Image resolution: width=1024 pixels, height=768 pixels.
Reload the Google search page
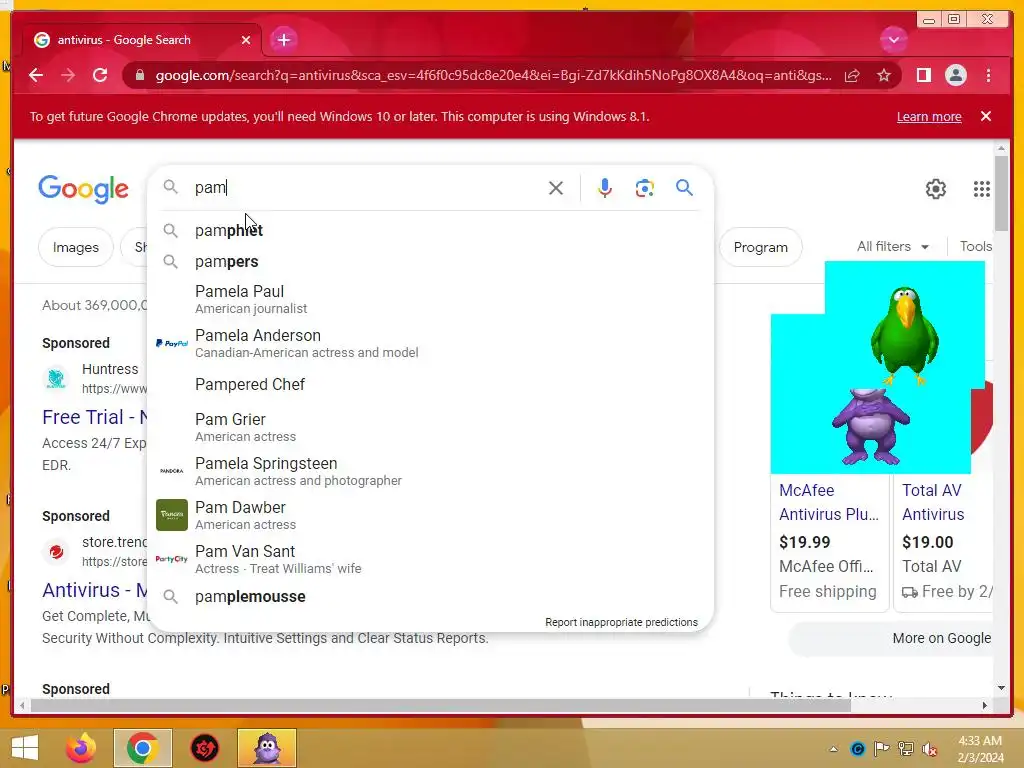(100, 75)
